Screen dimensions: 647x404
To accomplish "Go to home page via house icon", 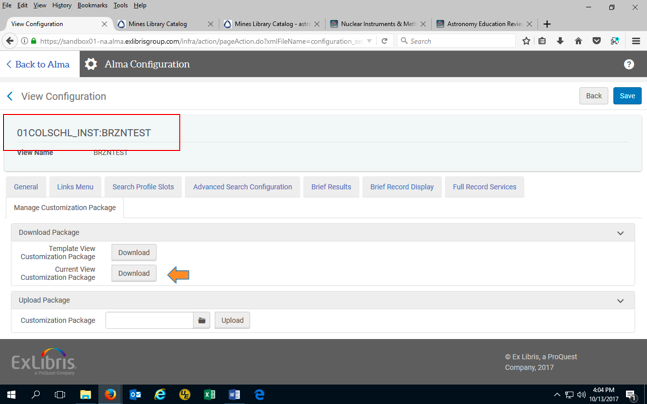I will tap(578, 41).
